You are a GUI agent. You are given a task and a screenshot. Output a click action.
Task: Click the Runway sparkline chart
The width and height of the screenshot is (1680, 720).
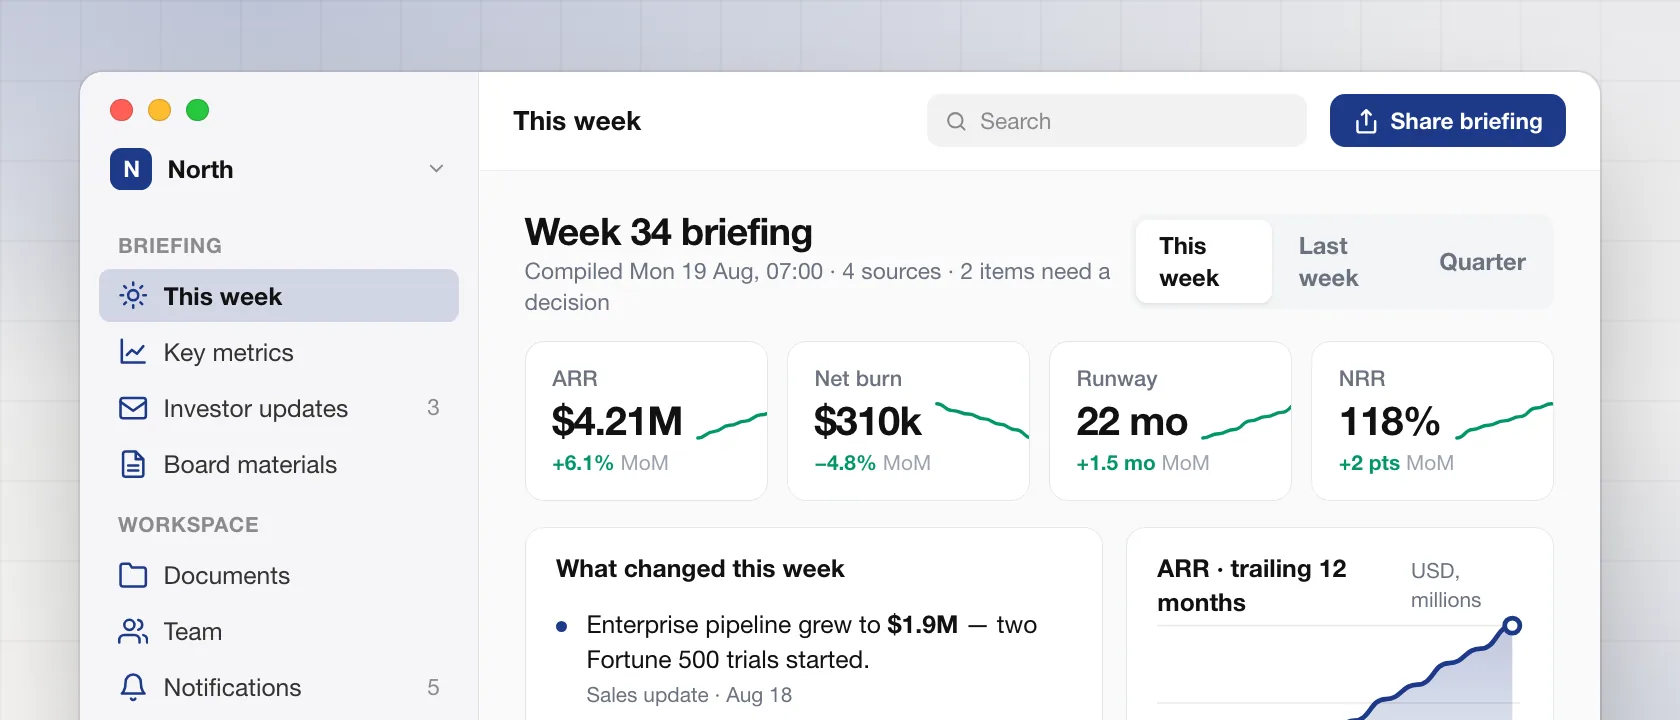click(x=1246, y=422)
